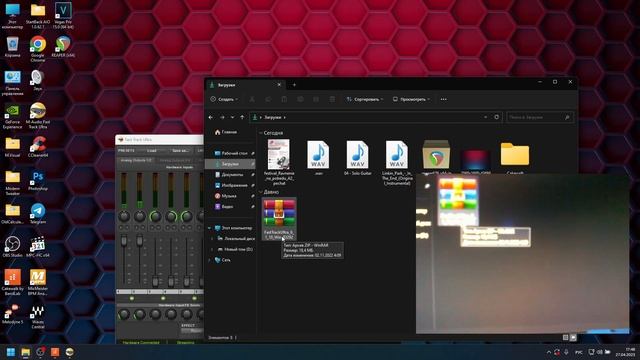Go to Главная in Explorer sidebar
This screenshot has width=640, height=360.
pyautogui.click(x=225, y=132)
